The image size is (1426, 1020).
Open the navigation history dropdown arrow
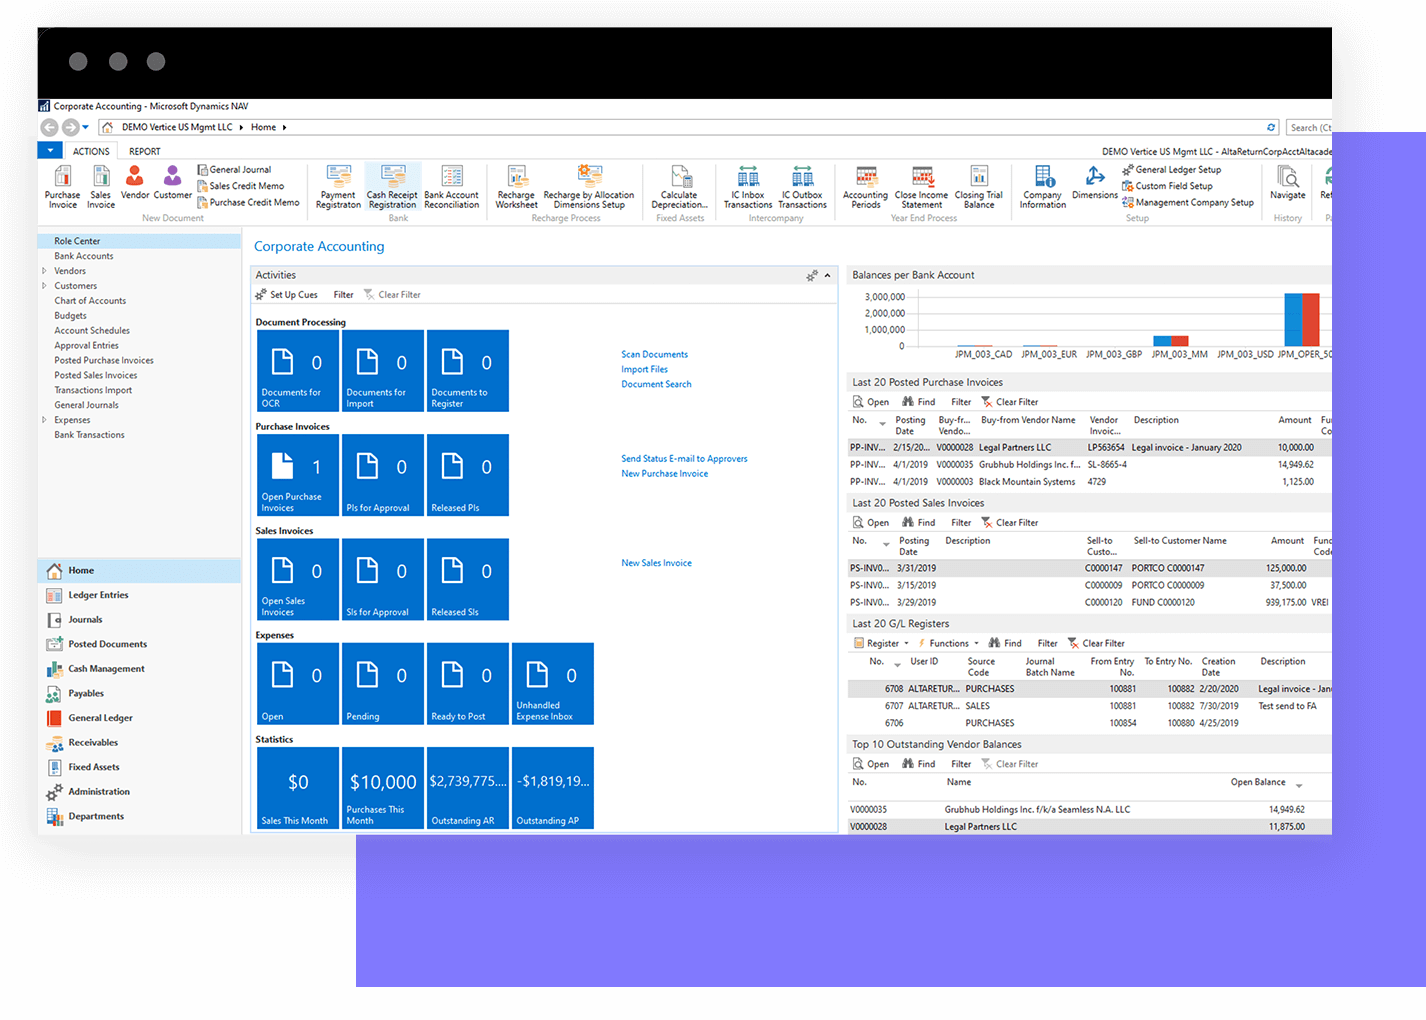(x=86, y=127)
